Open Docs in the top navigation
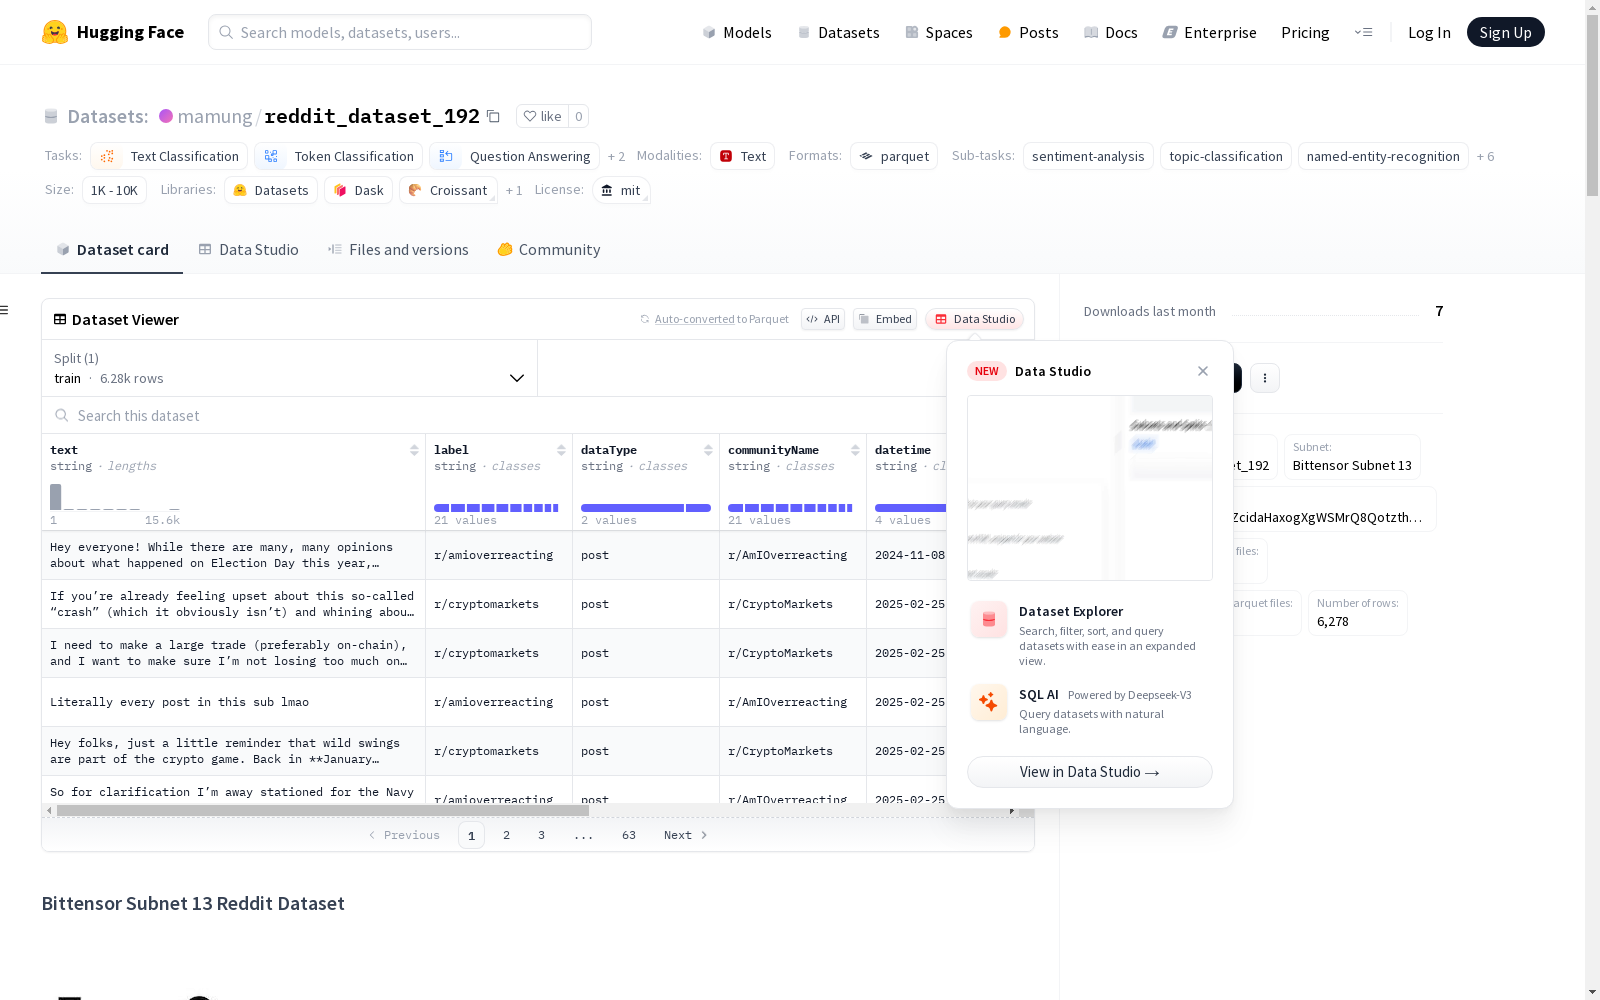Viewport: 1600px width, 1000px height. point(1111,32)
